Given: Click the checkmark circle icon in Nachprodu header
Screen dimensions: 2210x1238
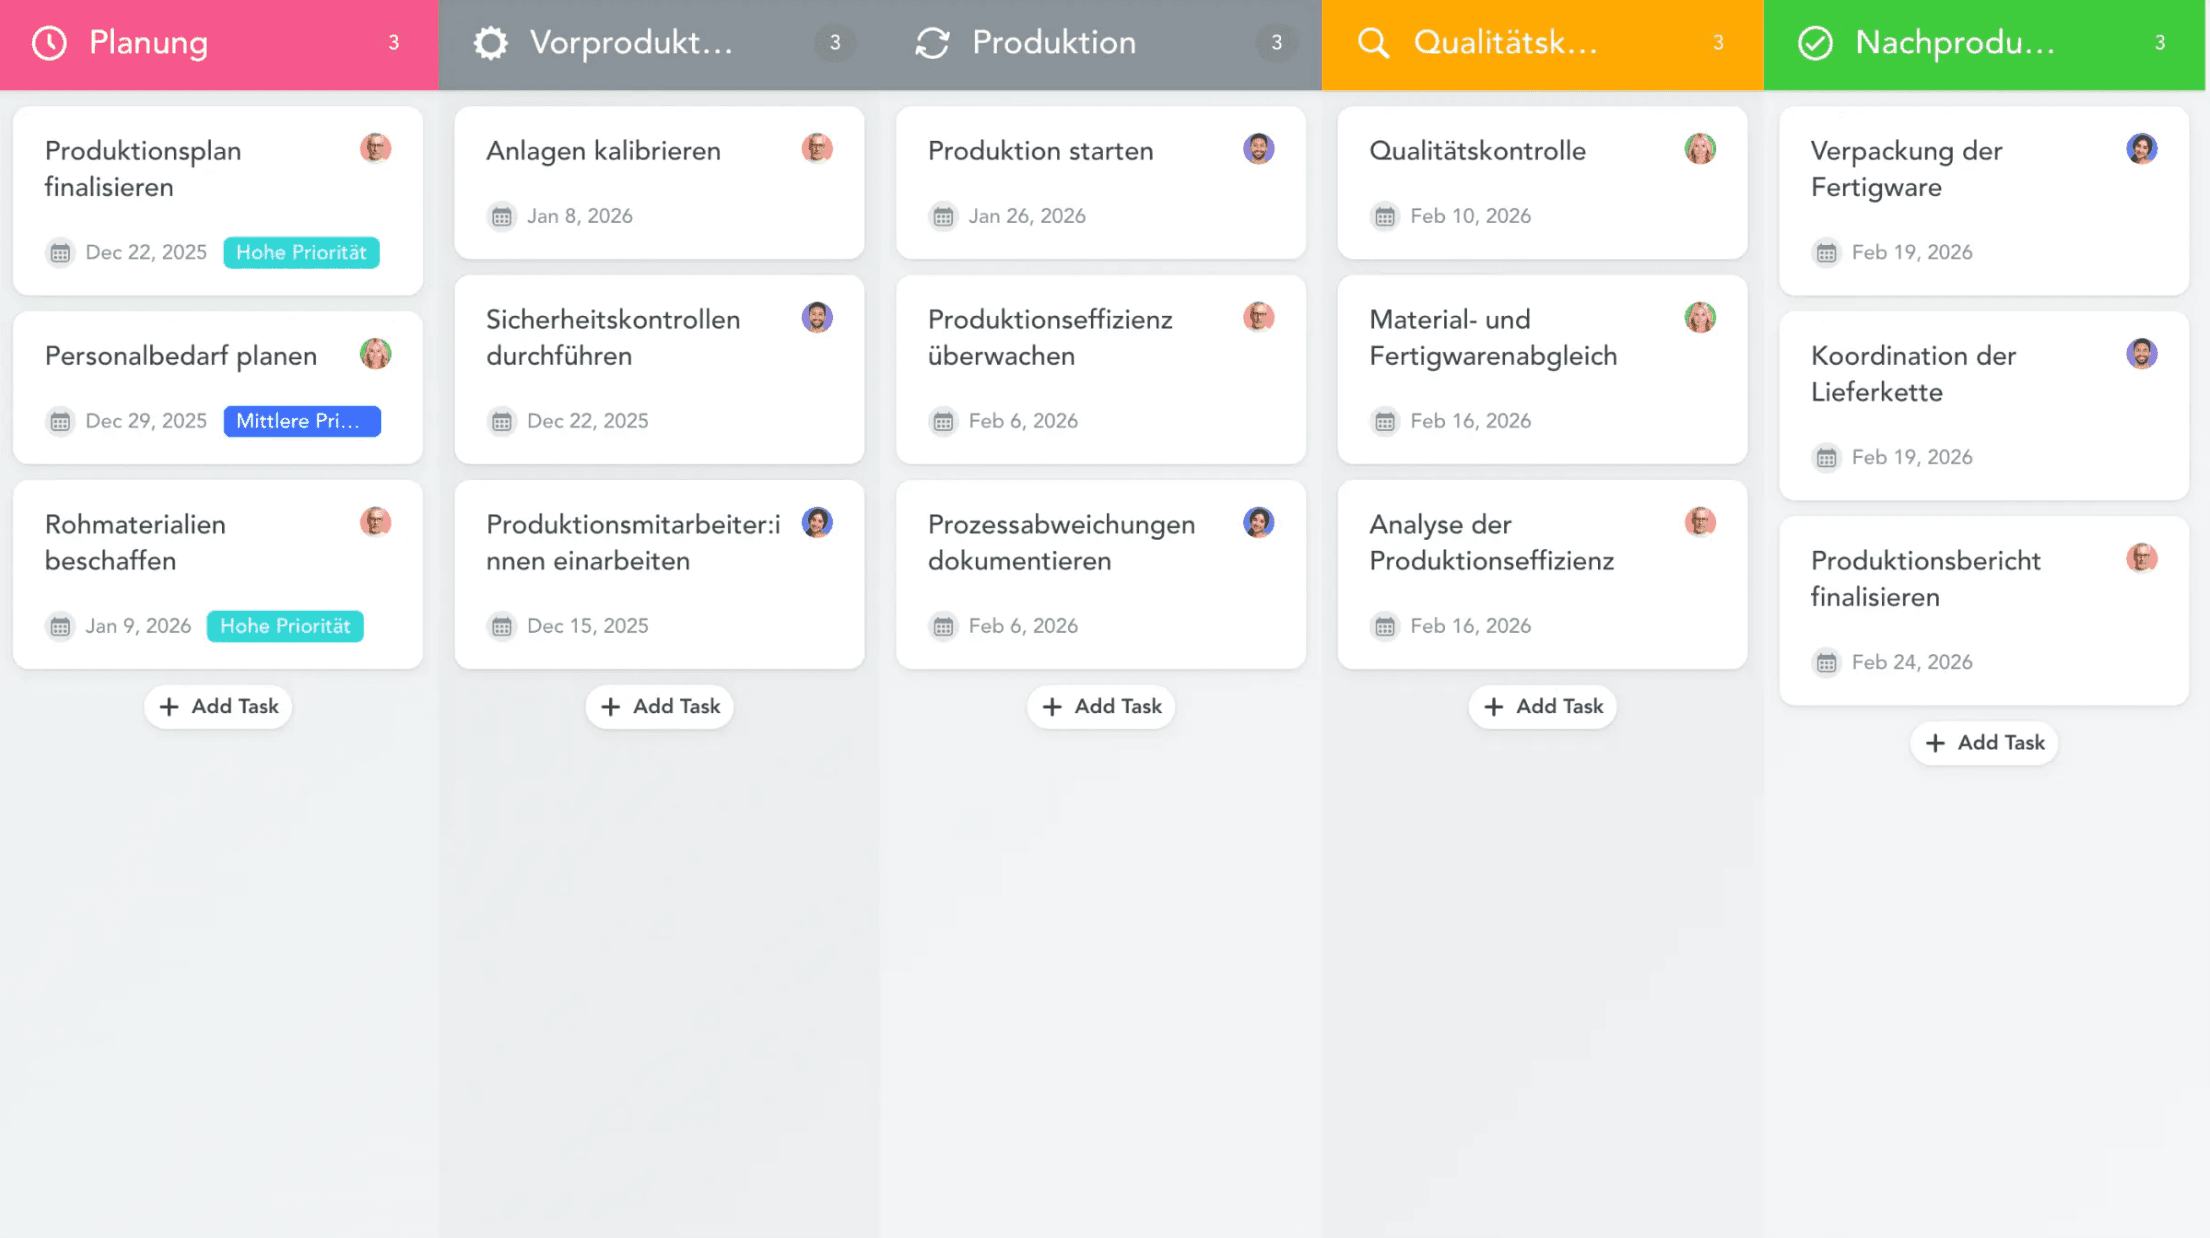Looking at the screenshot, I should 1815,43.
